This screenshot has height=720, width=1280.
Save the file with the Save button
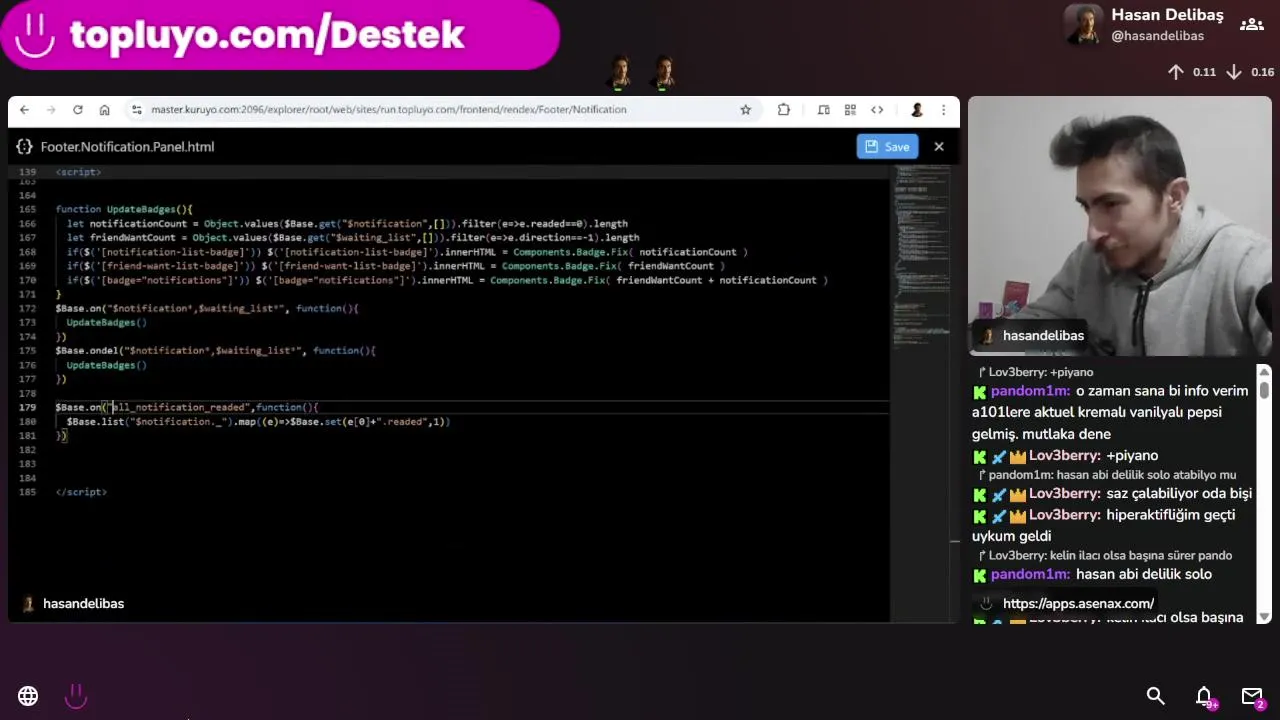click(x=887, y=147)
